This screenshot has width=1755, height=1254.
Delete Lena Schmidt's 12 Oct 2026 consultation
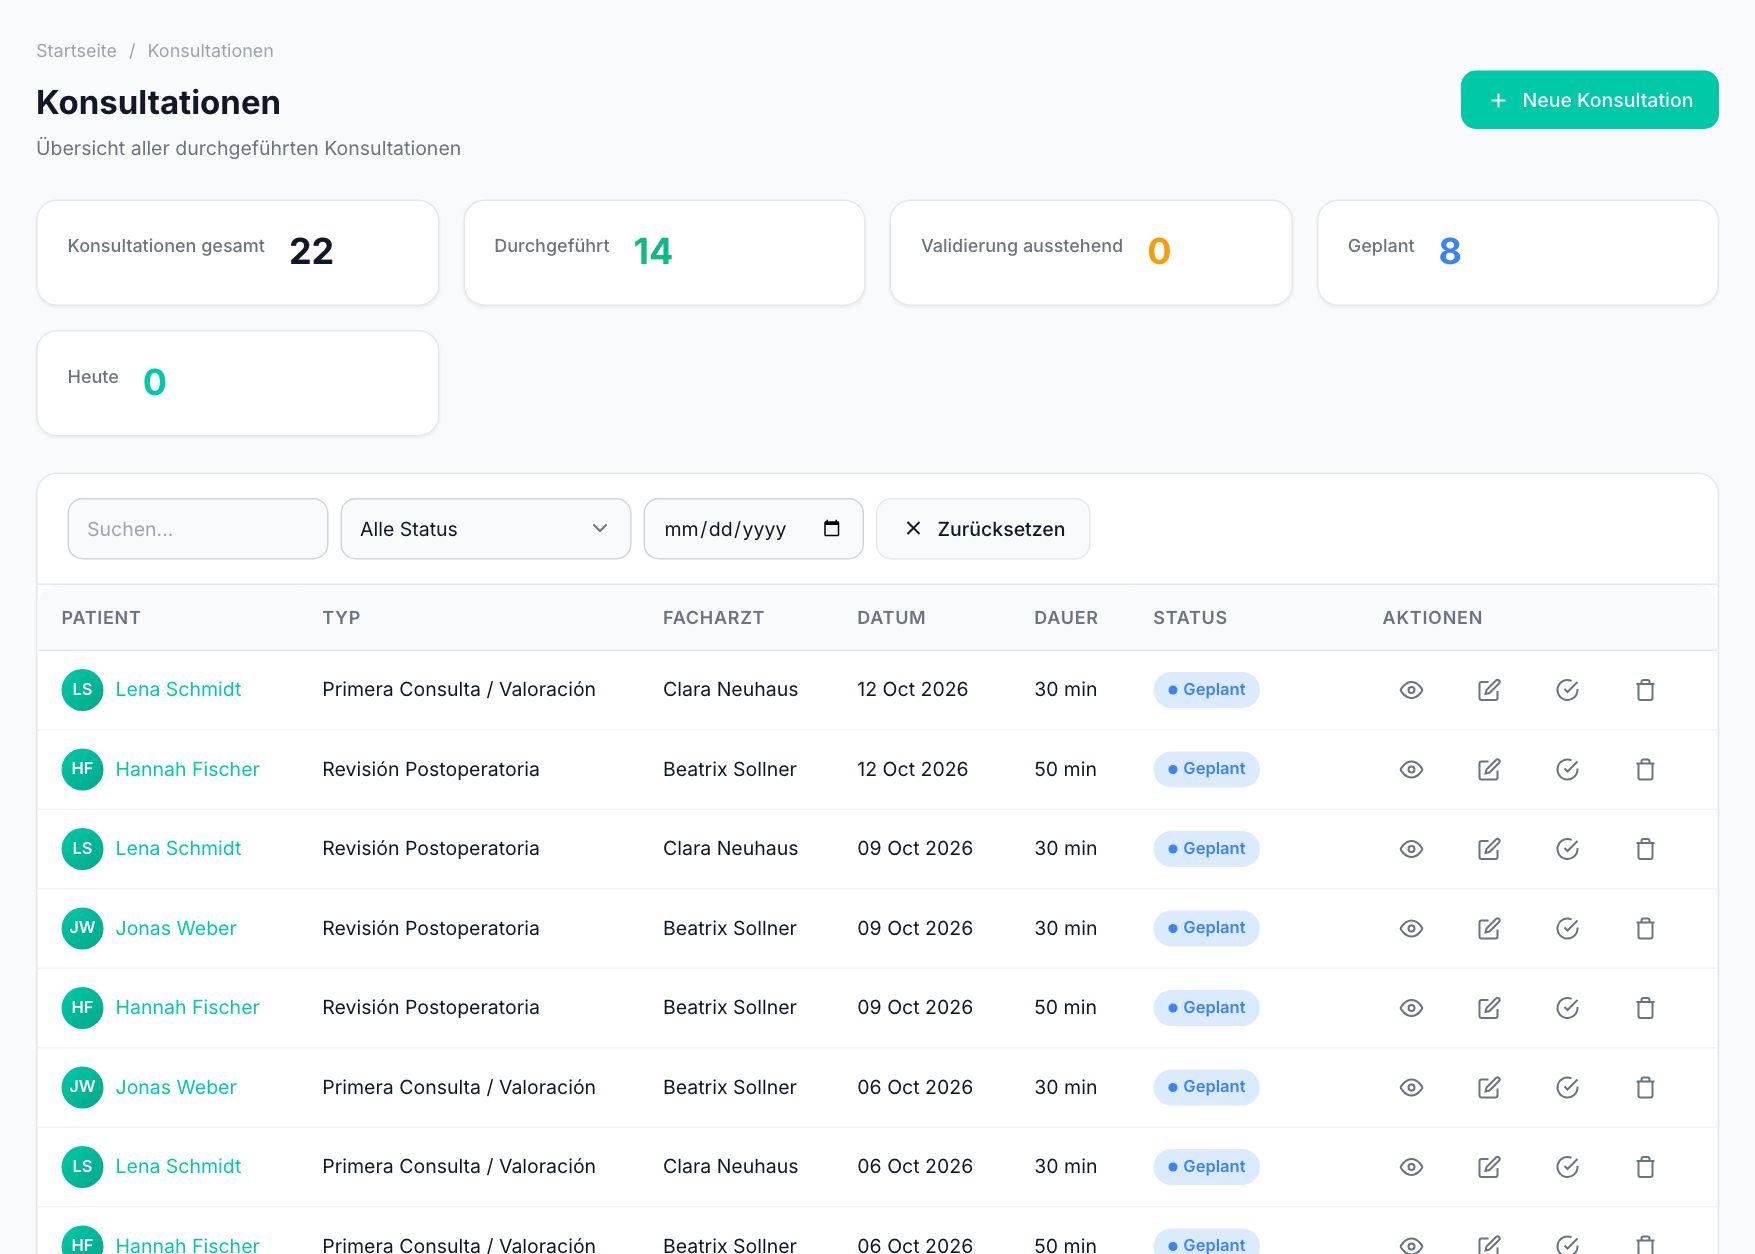point(1645,690)
